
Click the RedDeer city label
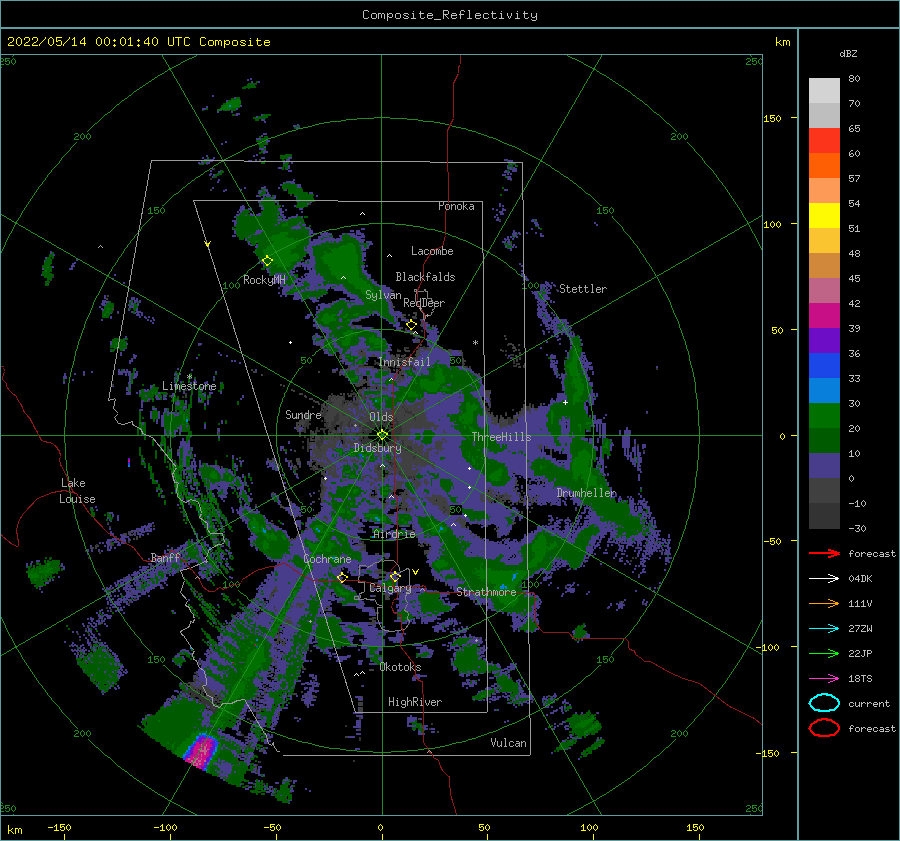coord(424,303)
